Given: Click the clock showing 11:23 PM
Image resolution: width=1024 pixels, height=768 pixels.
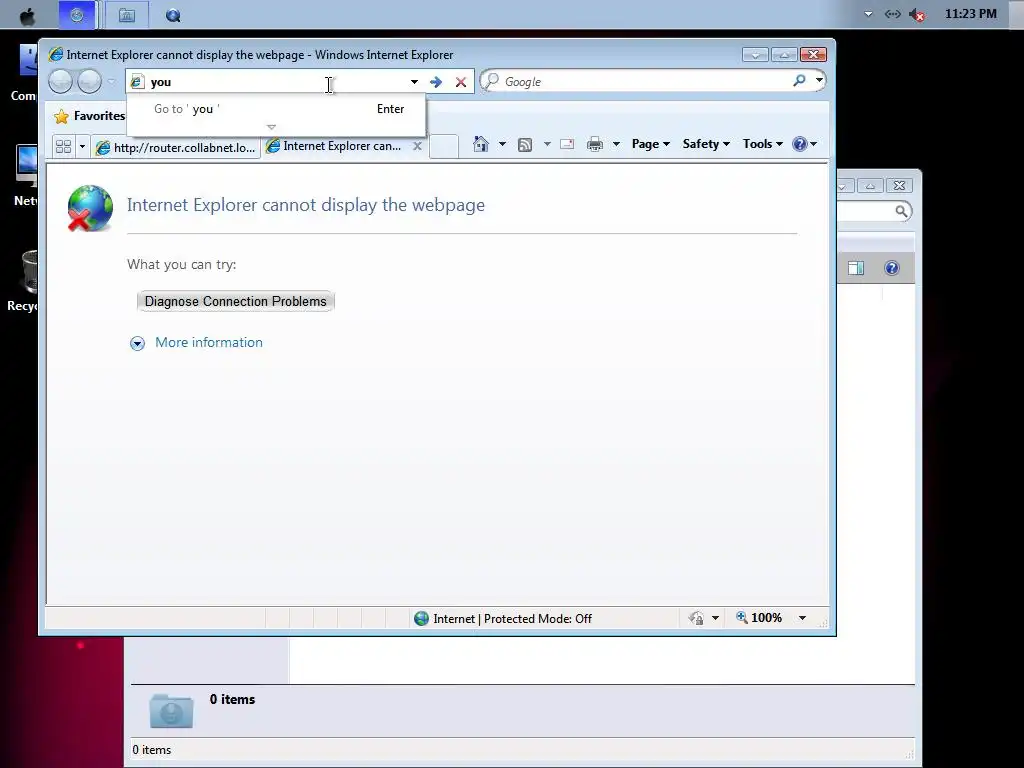Looking at the screenshot, I should tap(970, 14).
